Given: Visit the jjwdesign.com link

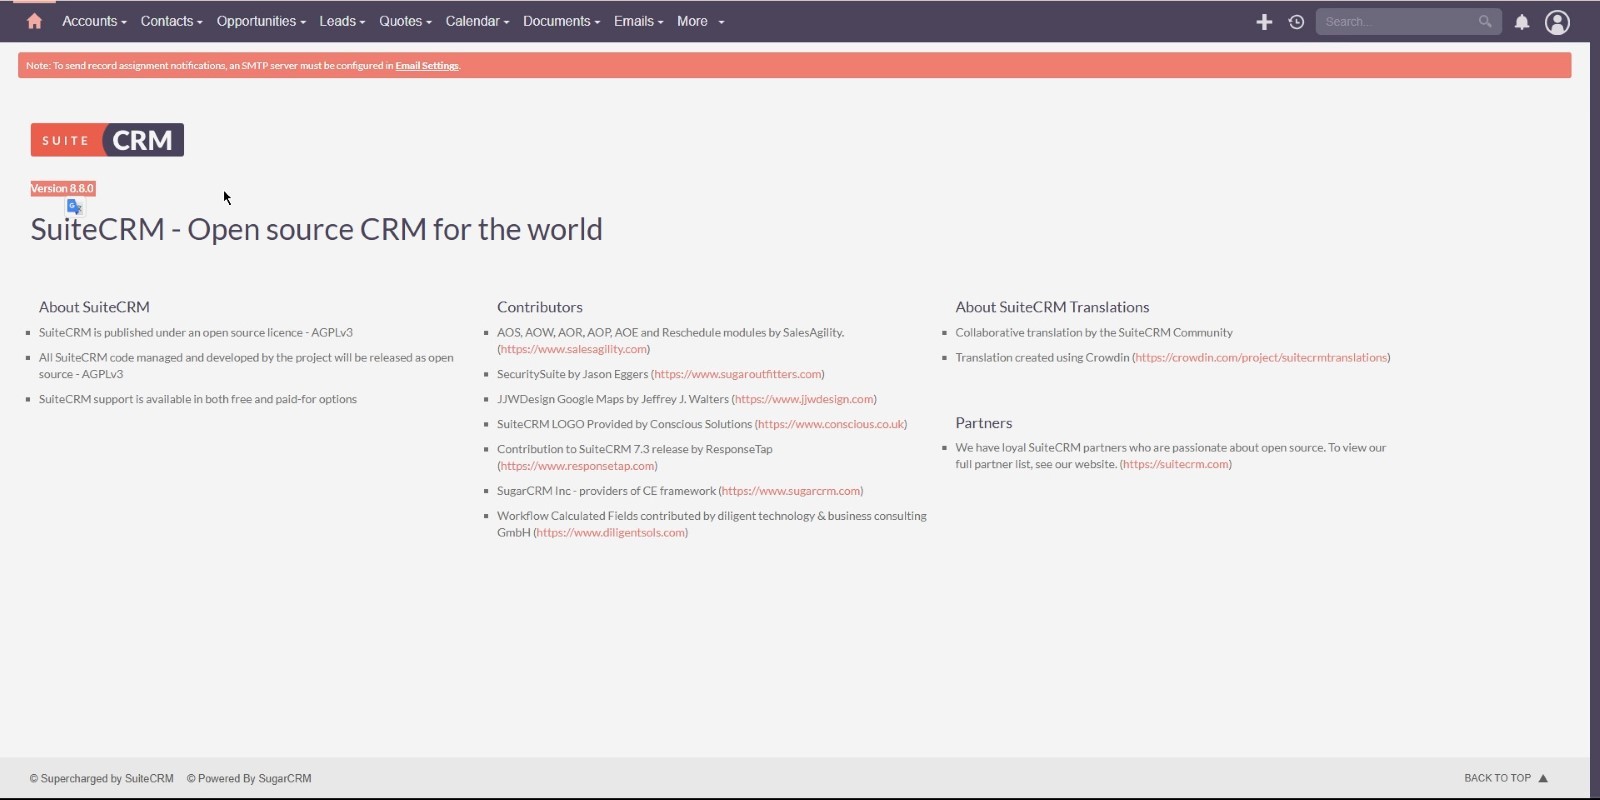Looking at the screenshot, I should 804,399.
